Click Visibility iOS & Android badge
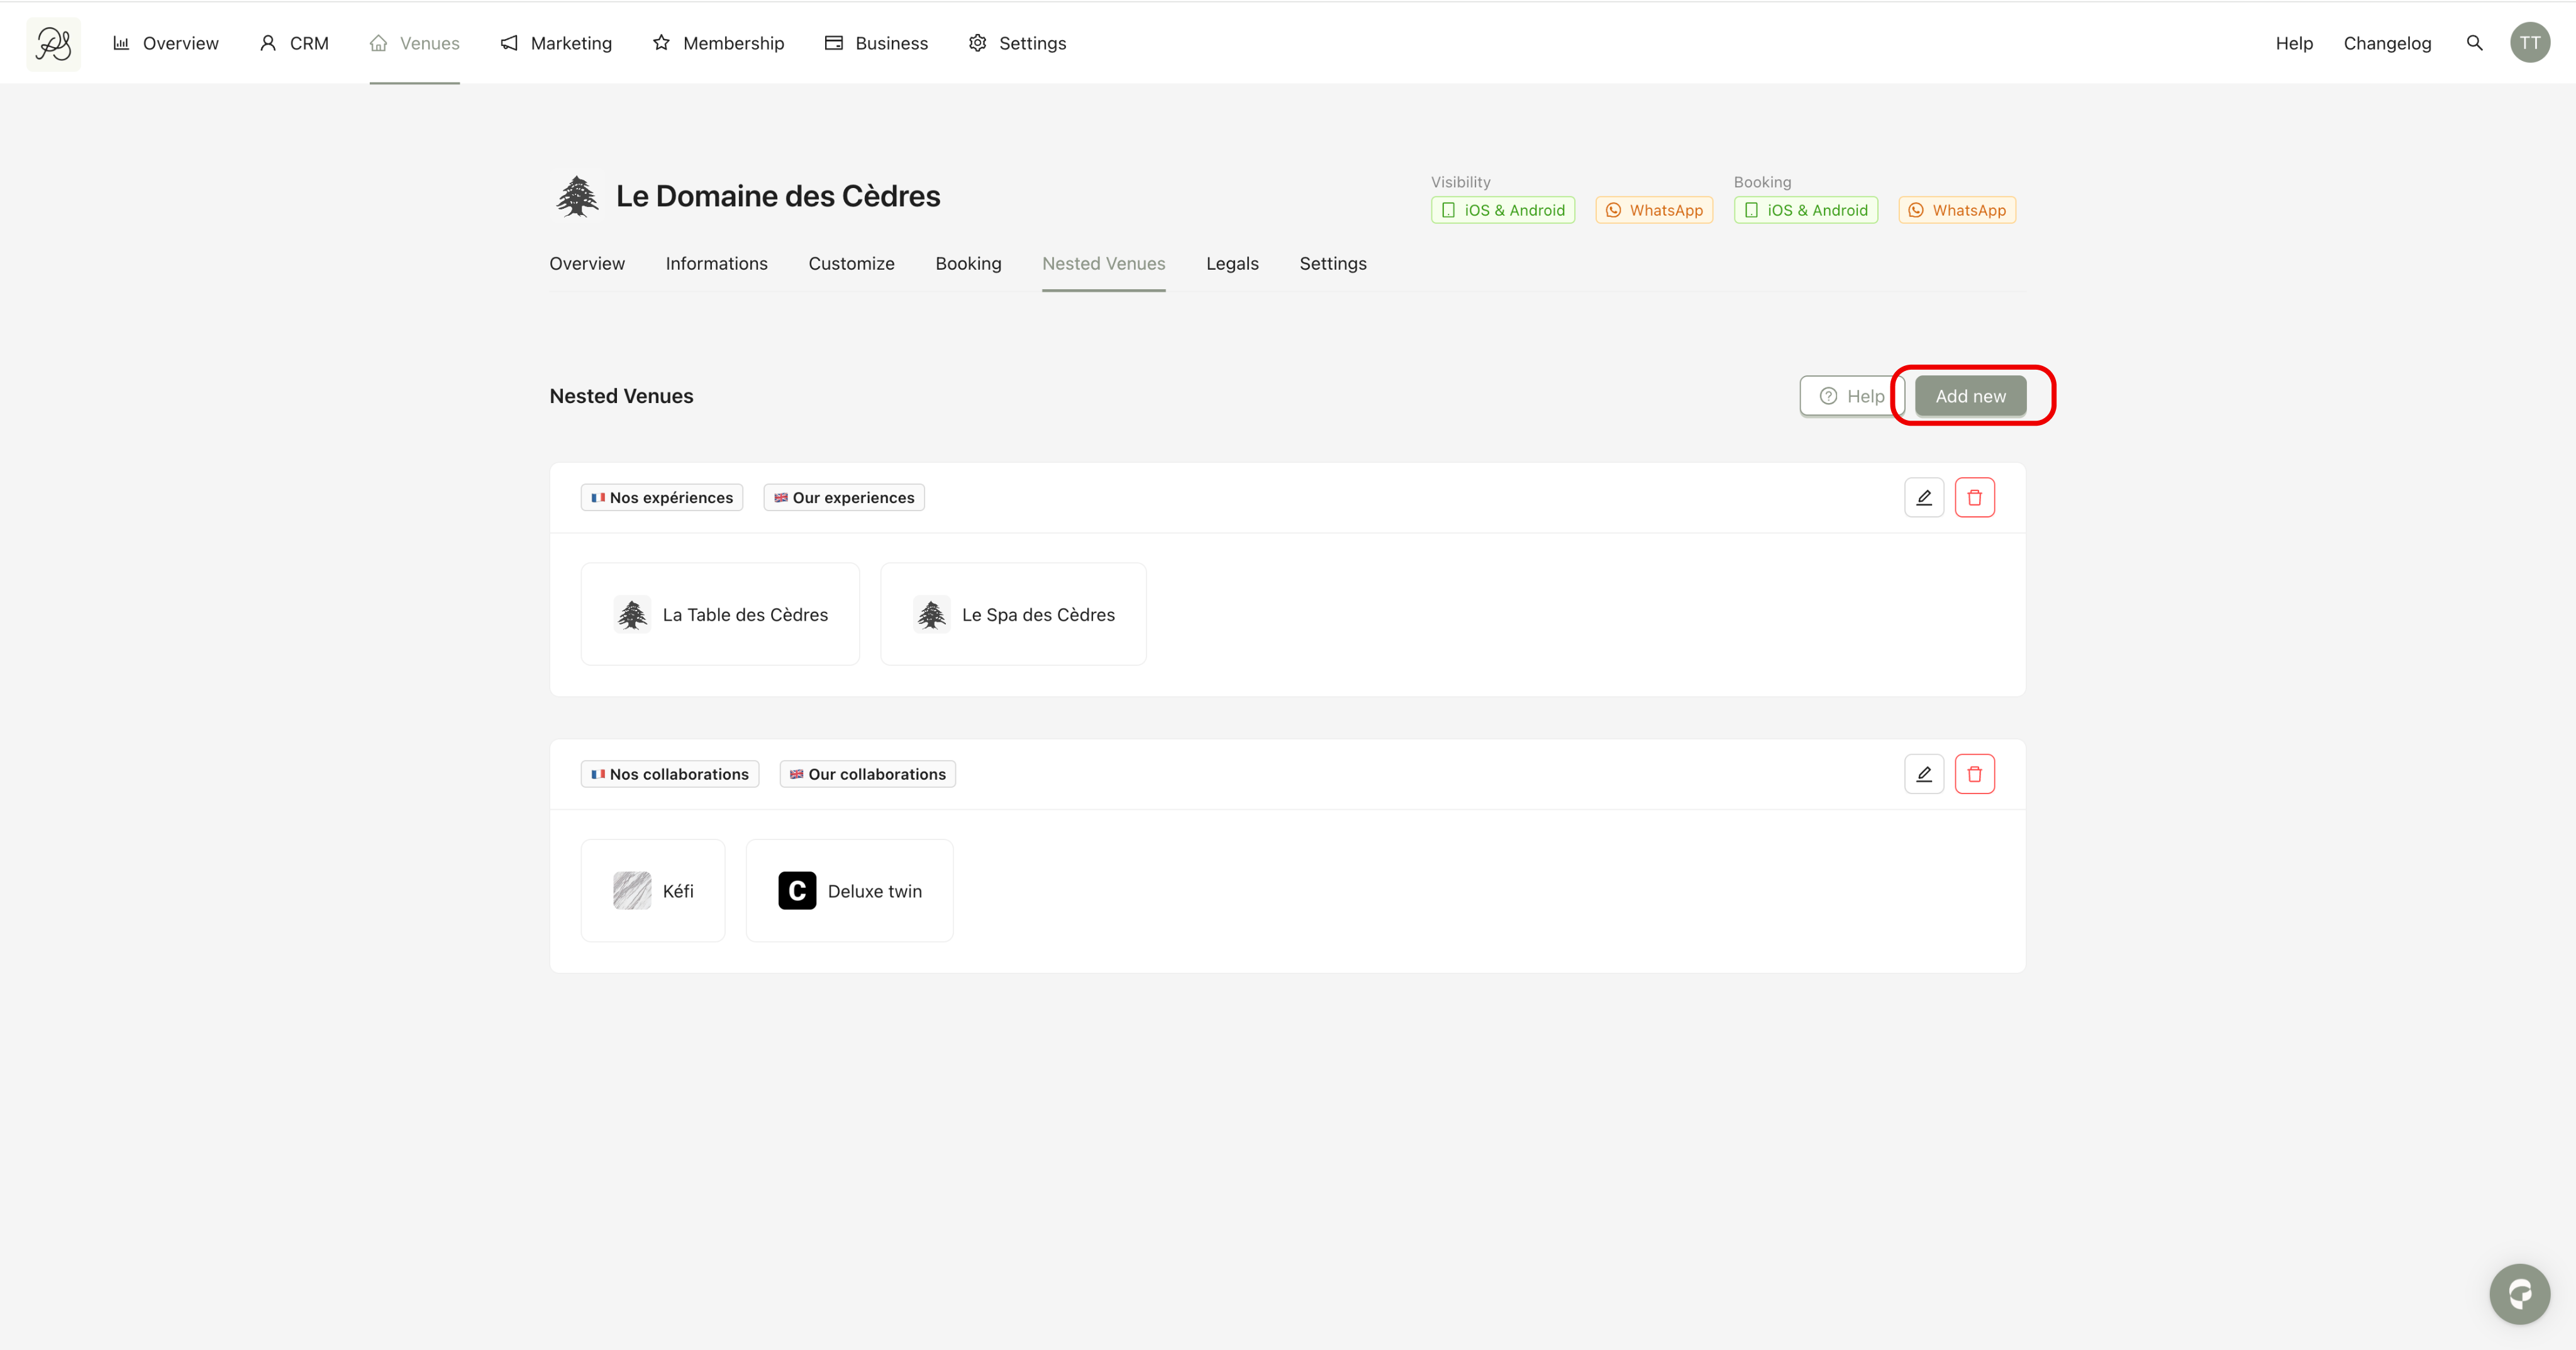The height and width of the screenshot is (1350, 2576). 1502,210
